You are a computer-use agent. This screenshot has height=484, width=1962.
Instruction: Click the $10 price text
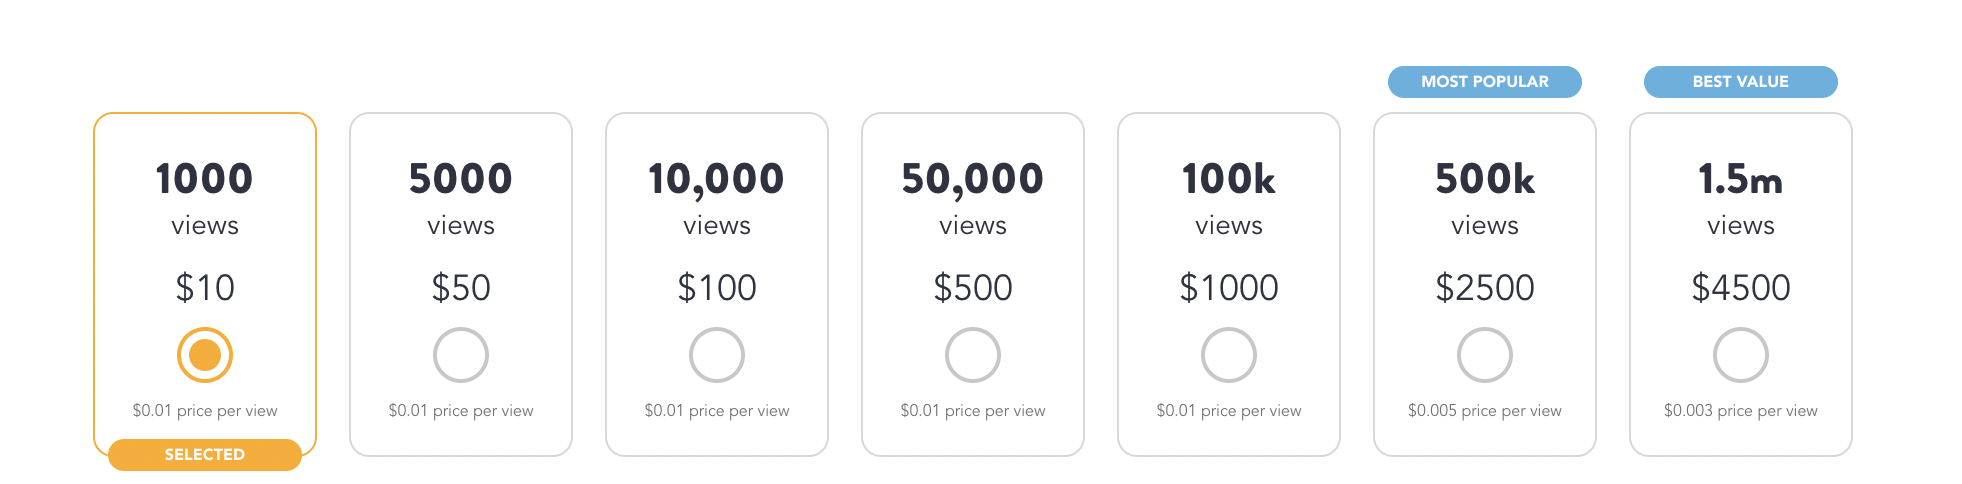(205, 288)
